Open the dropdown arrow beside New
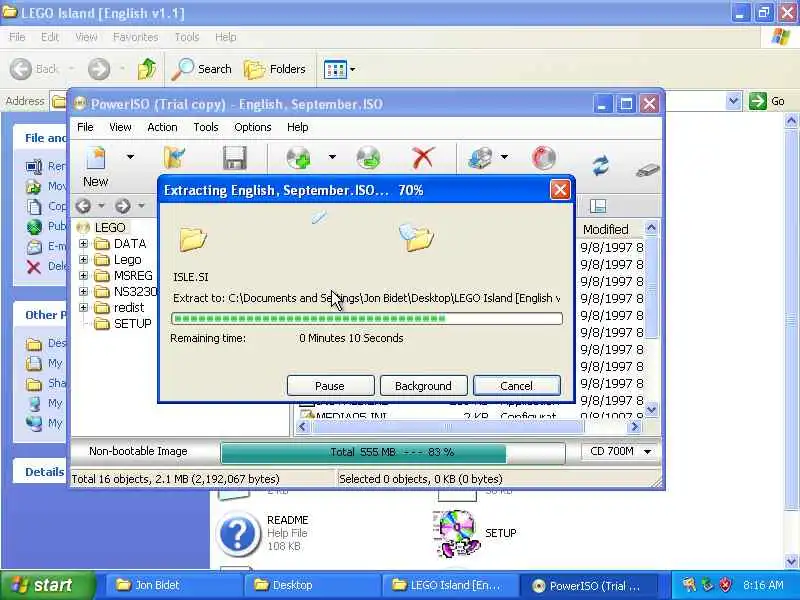The width and height of the screenshot is (800, 600). 131,157
